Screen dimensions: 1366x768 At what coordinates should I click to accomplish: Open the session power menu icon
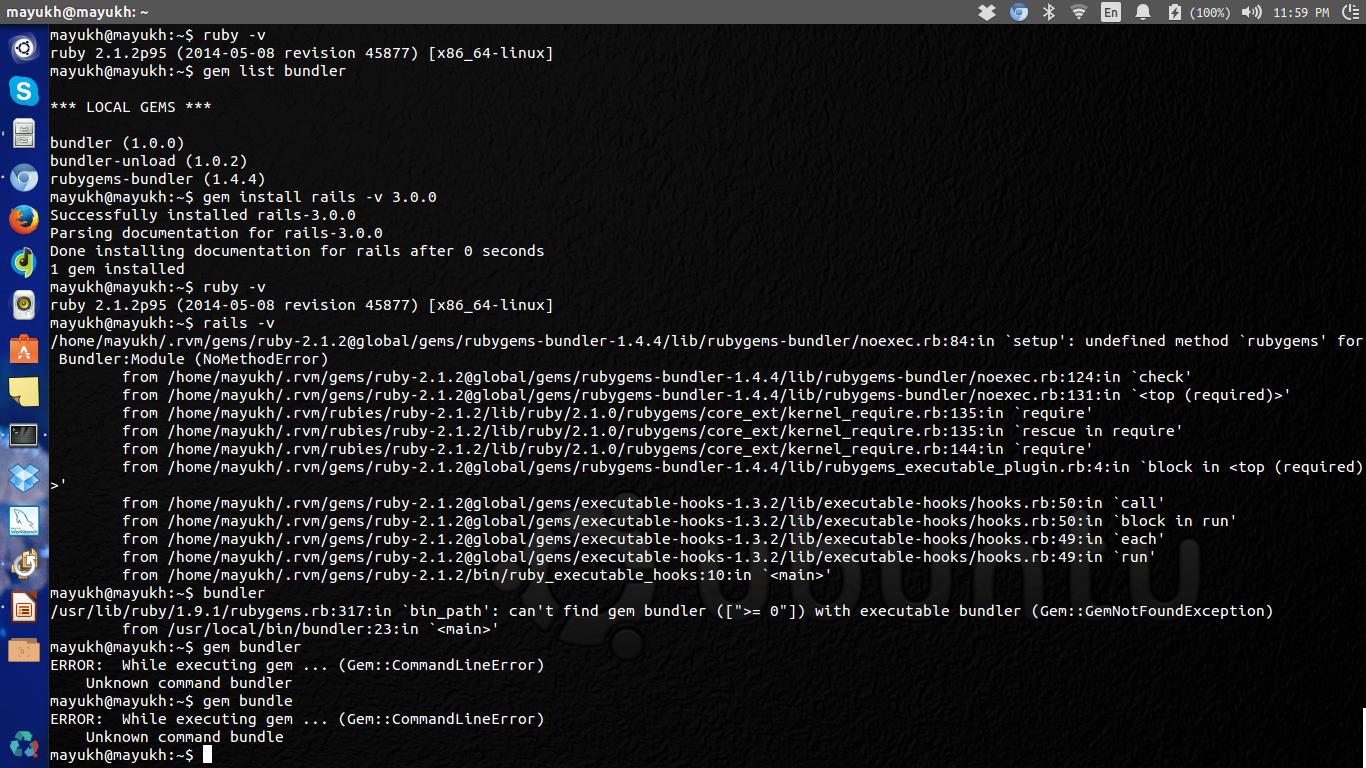(x=1349, y=12)
